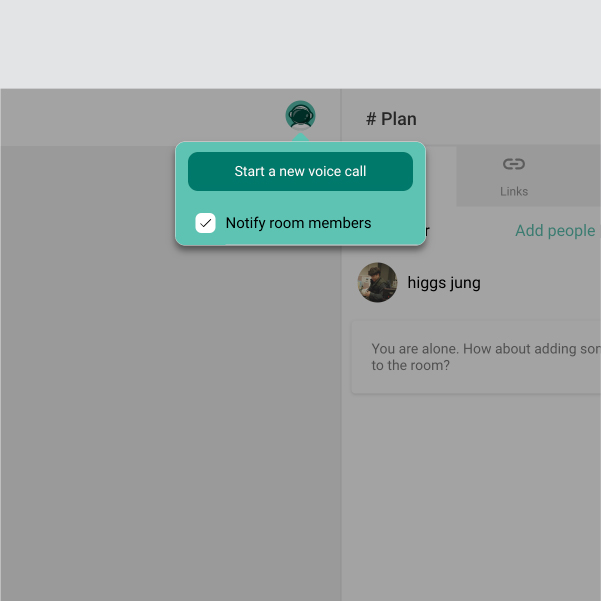Screen dimensions: 601x601
Task: Click the 'You are alone' suggestion card
Action: point(476,357)
